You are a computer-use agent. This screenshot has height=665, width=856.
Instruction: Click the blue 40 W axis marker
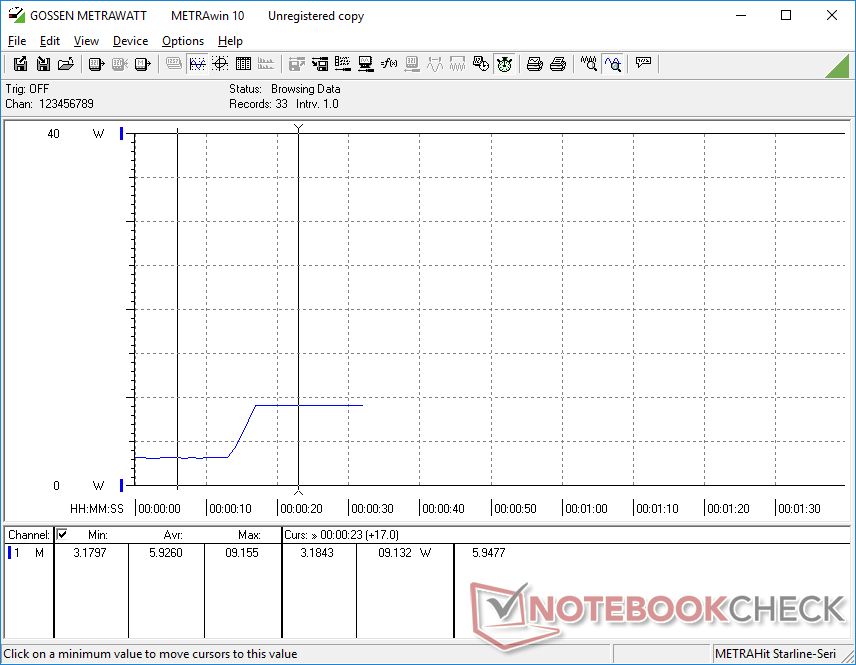(x=122, y=133)
